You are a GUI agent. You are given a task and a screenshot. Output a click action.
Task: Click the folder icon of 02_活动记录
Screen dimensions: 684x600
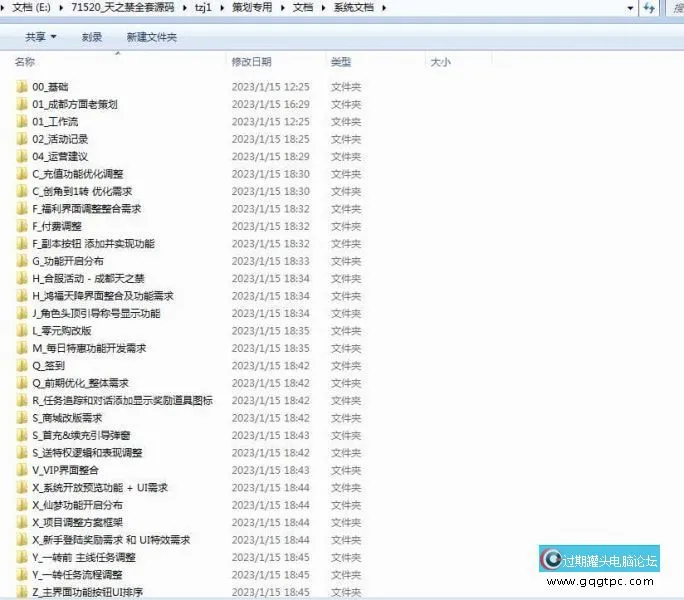(x=22, y=139)
